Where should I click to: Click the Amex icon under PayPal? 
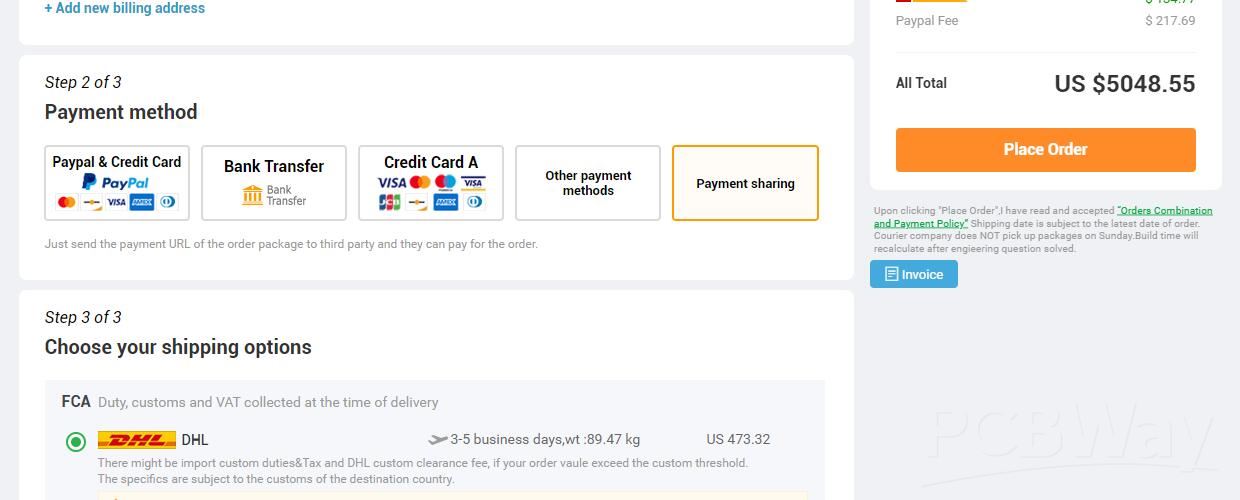click(x=141, y=202)
